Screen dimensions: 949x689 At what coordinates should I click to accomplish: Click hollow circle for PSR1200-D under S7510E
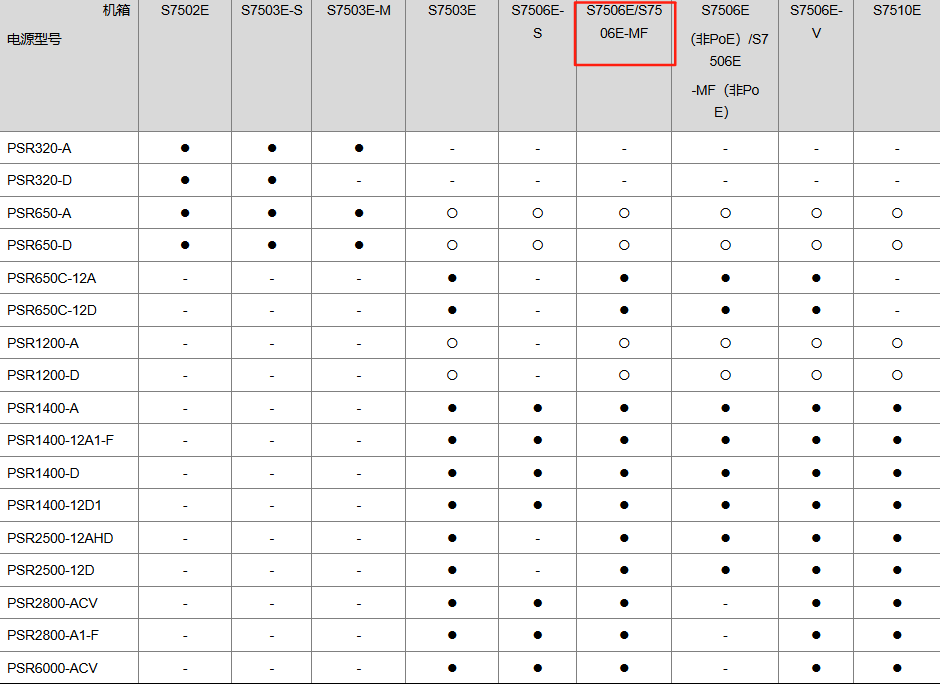pos(897,375)
